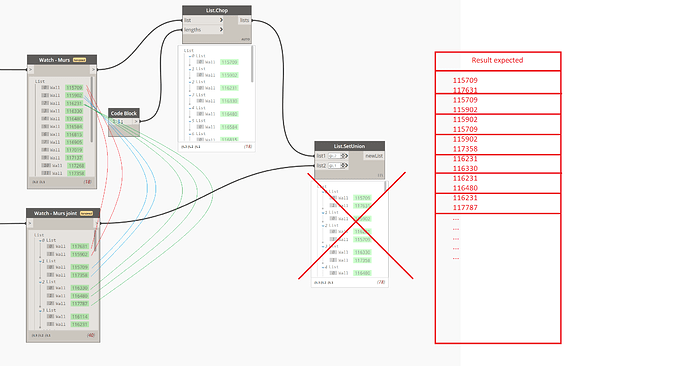Image resolution: width=690 pixels, height=366 pixels.
Task: Click the list1 port arrow on List.SetUnion
Action: click(347, 156)
